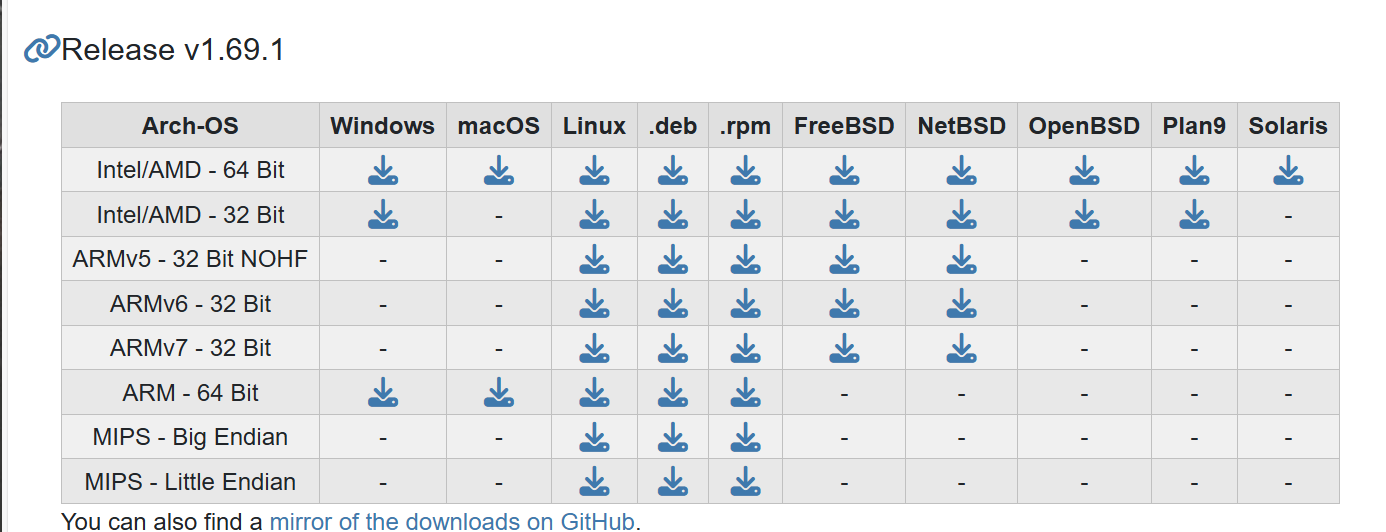Viewport: 1386px width, 532px height.
Task: Download Linux MIPS Big Endian build
Action: click(594, 437)
